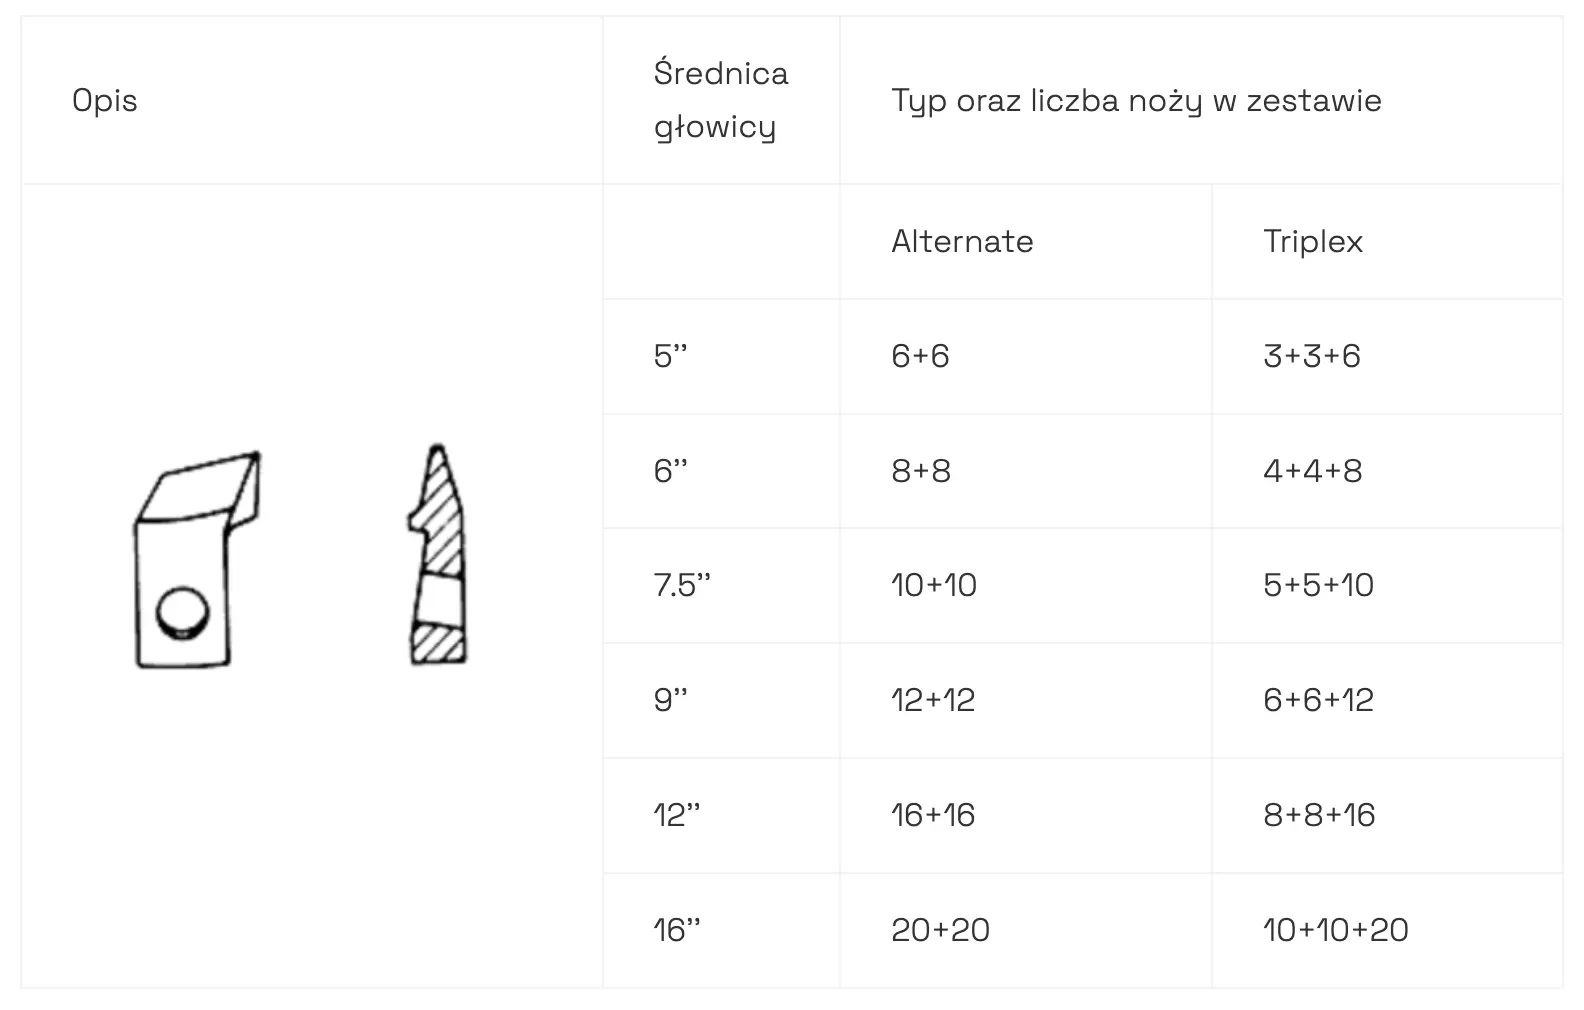Click the knife blade front-view drawing
The width and height of the screenshot is (1584, 1010).
pos(197,561)
